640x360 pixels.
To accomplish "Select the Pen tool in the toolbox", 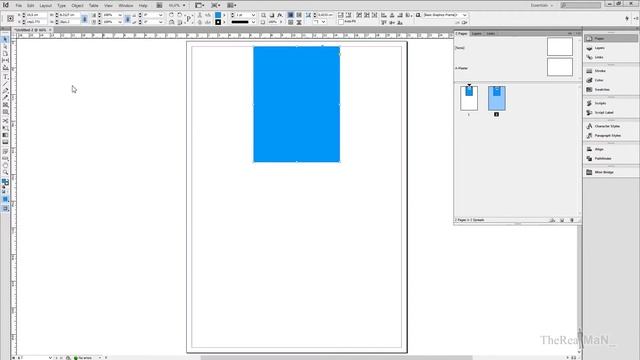I will pyautogui.click(x=5, y=91).
